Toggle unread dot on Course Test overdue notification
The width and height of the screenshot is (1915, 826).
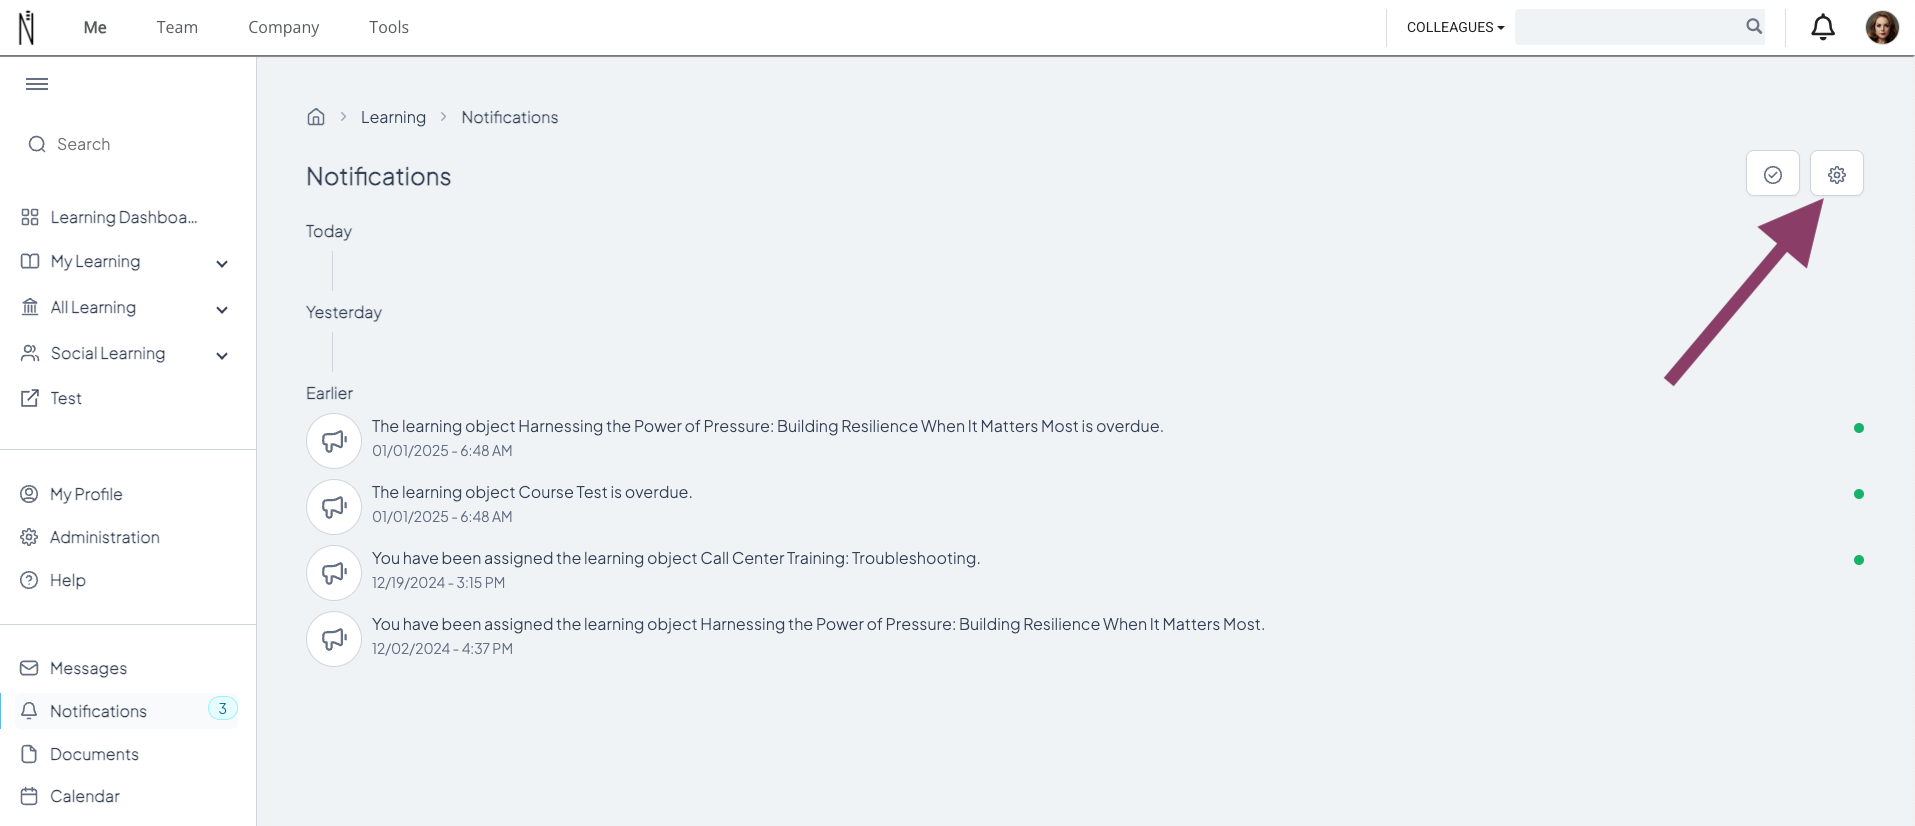pyautogui.click(x=1858, y=494)
